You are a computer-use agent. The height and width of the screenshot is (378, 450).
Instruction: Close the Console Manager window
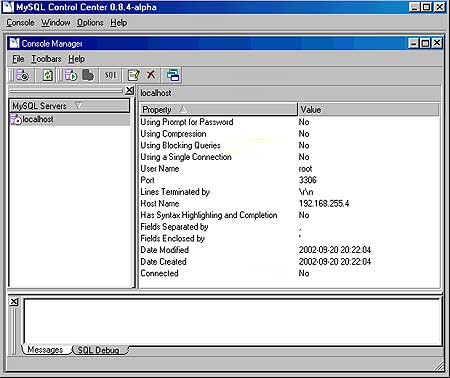437,43
